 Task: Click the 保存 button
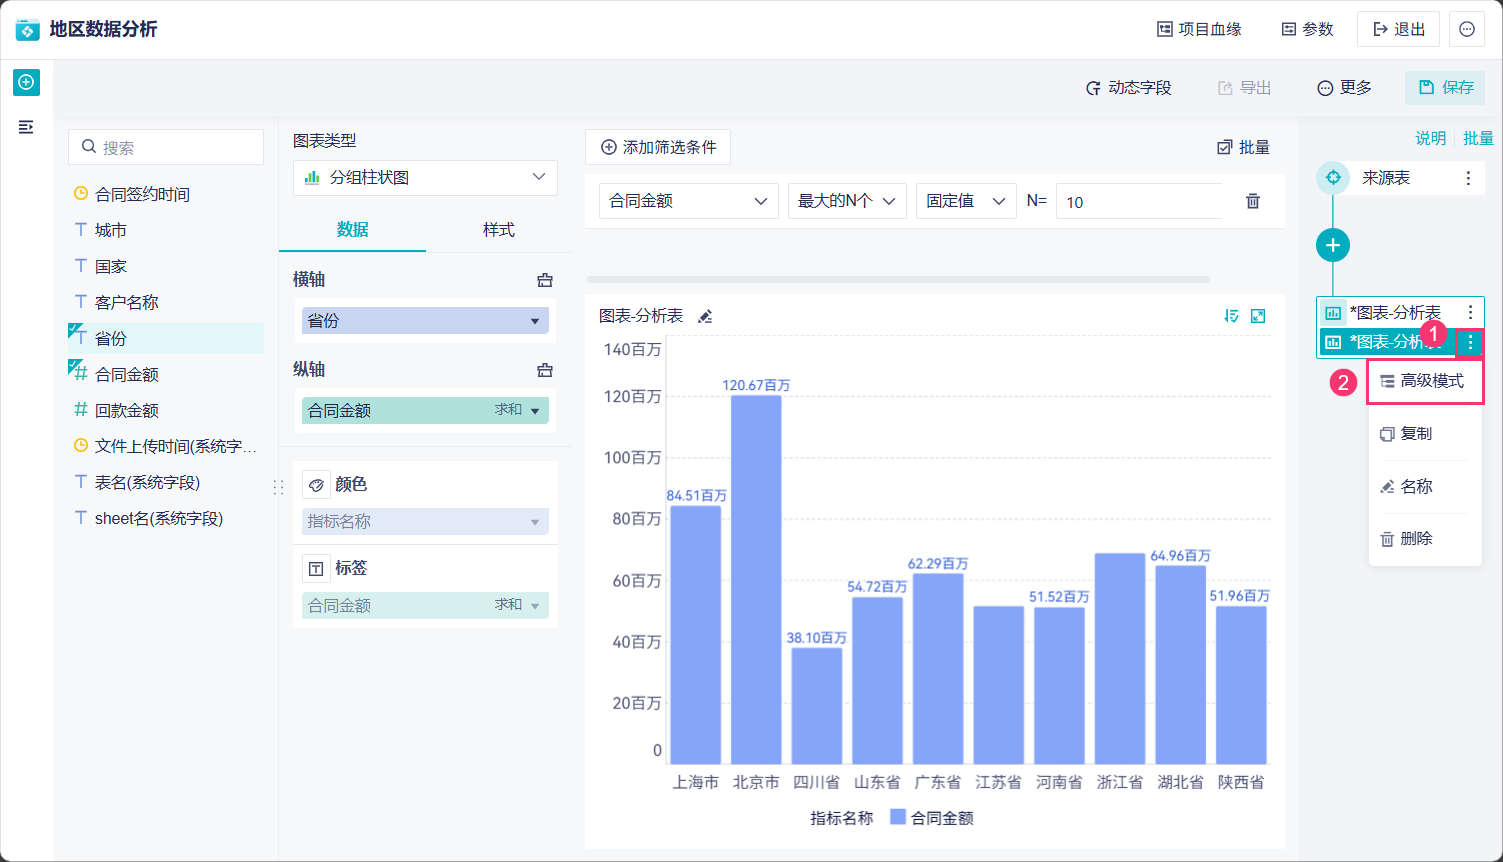[1445, 88]
